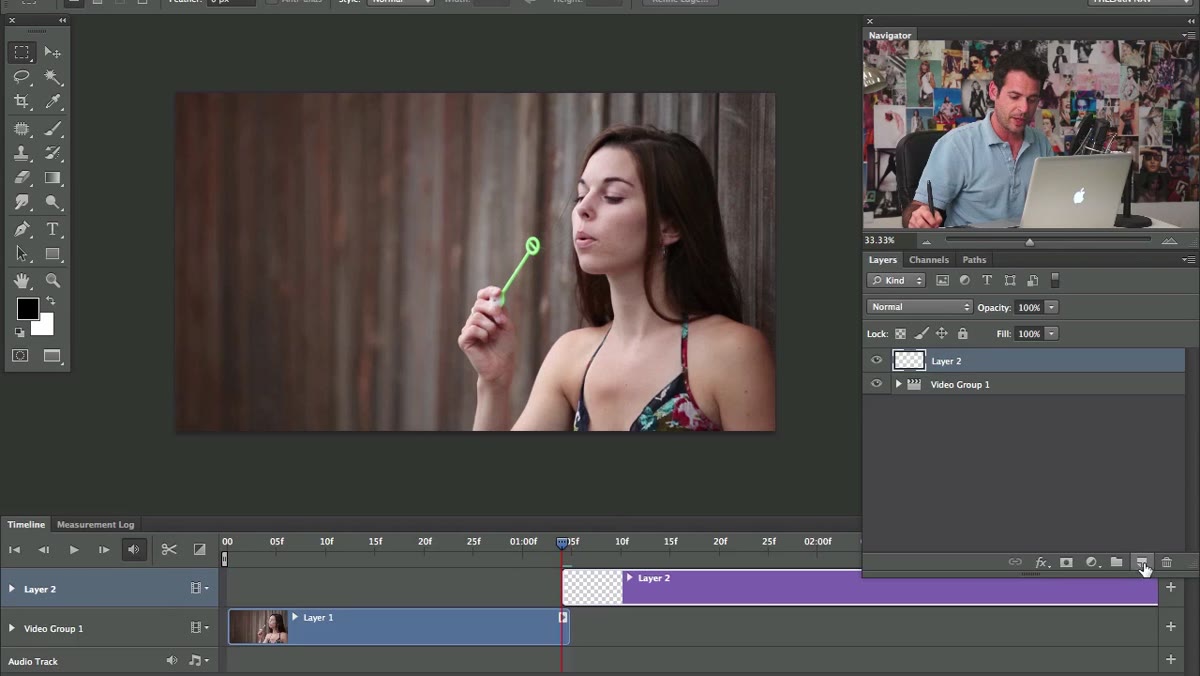Screen dimensions: 1200x676
Task: Switch to the Channels tab
Action: point(929,260)
